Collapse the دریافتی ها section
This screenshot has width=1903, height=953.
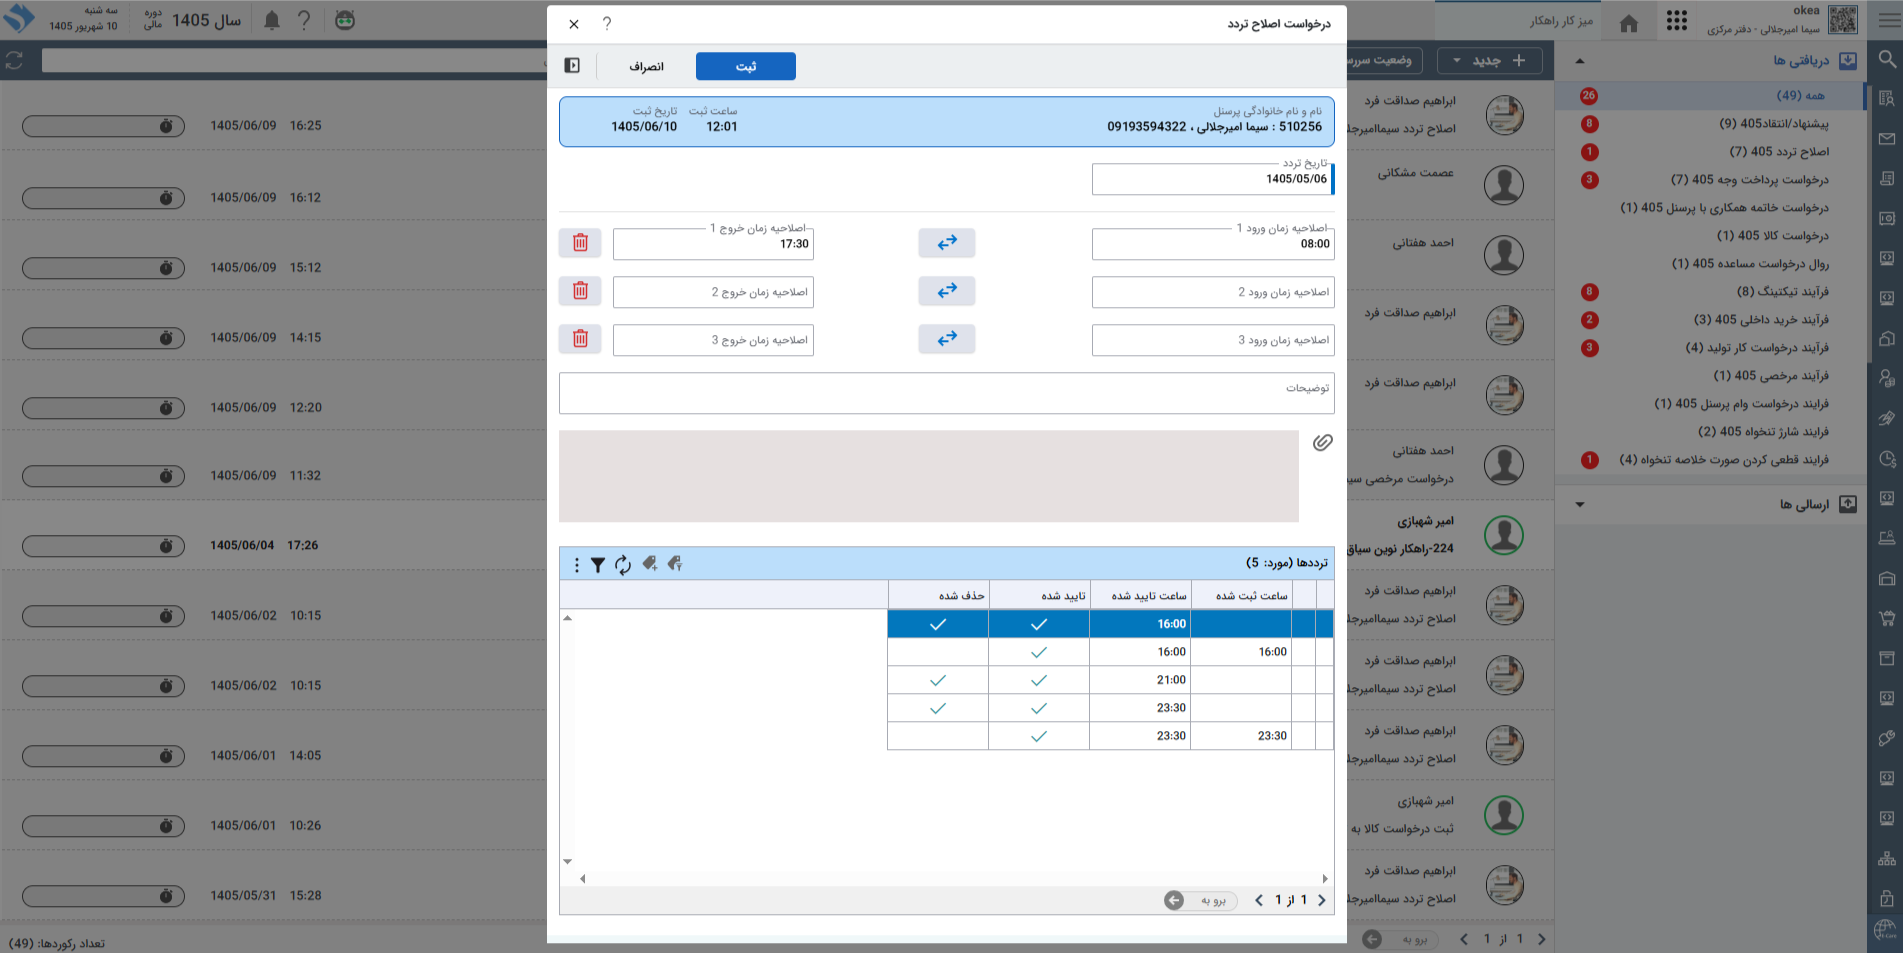(1580, 61)
